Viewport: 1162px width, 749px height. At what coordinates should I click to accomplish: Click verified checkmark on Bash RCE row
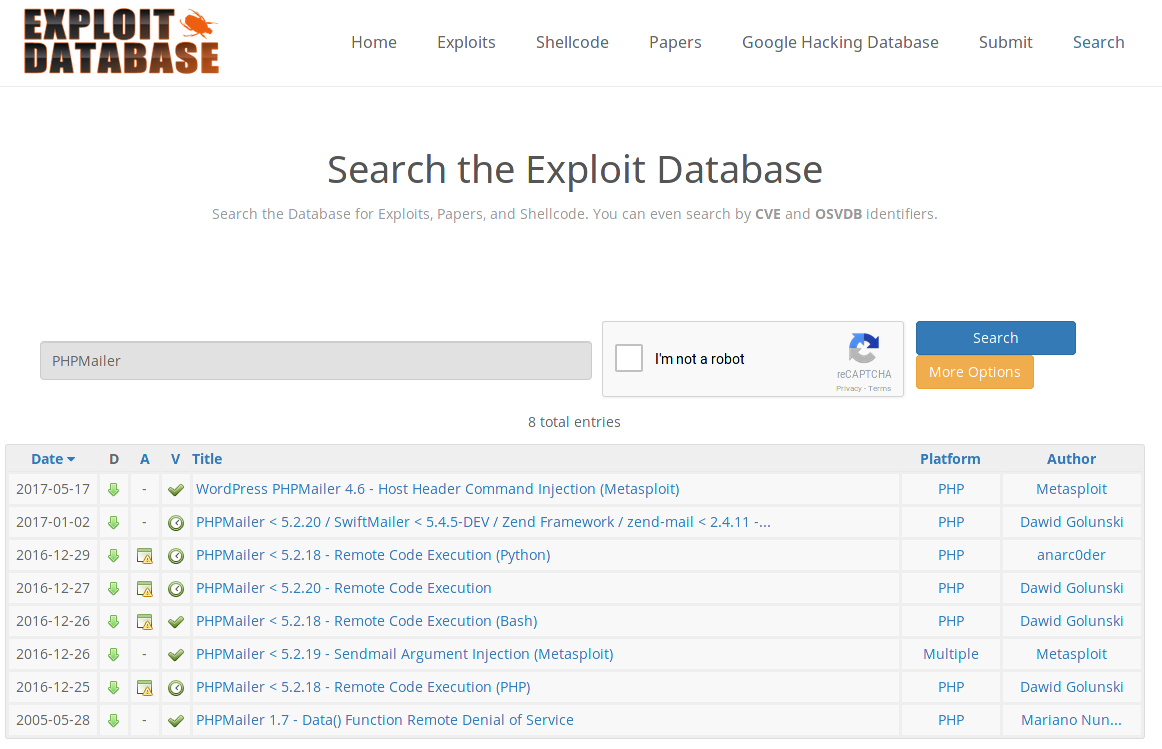176,622
